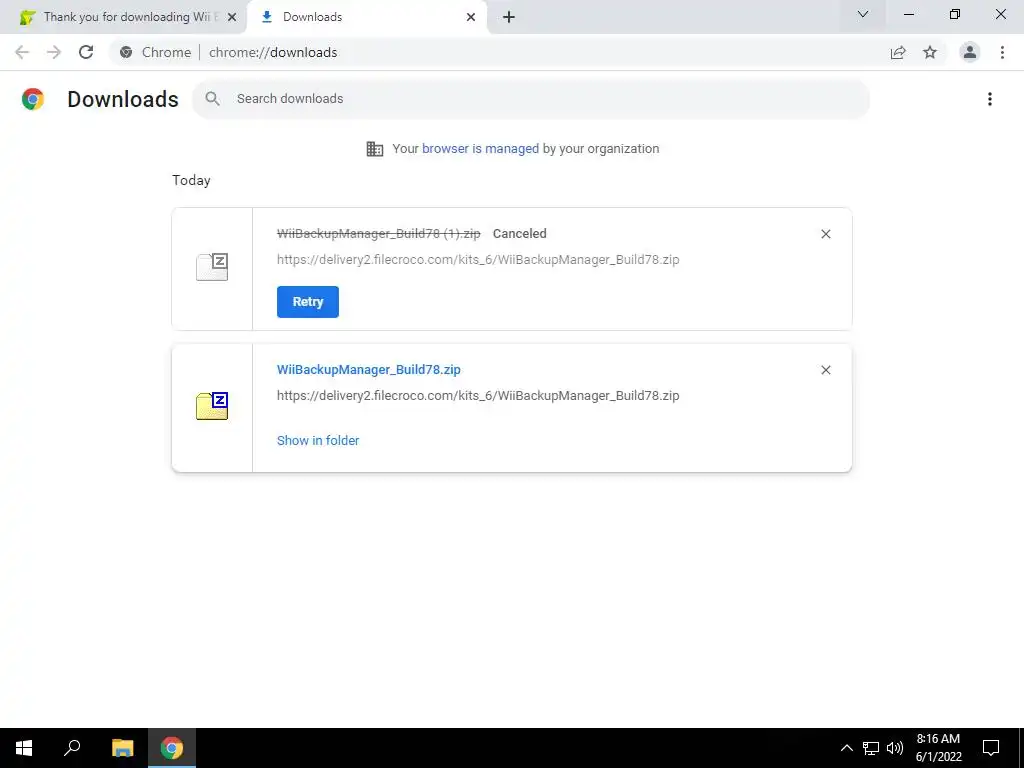Open the Windows Start menu
1024x768 pixels.
click(x=24, y=748)
